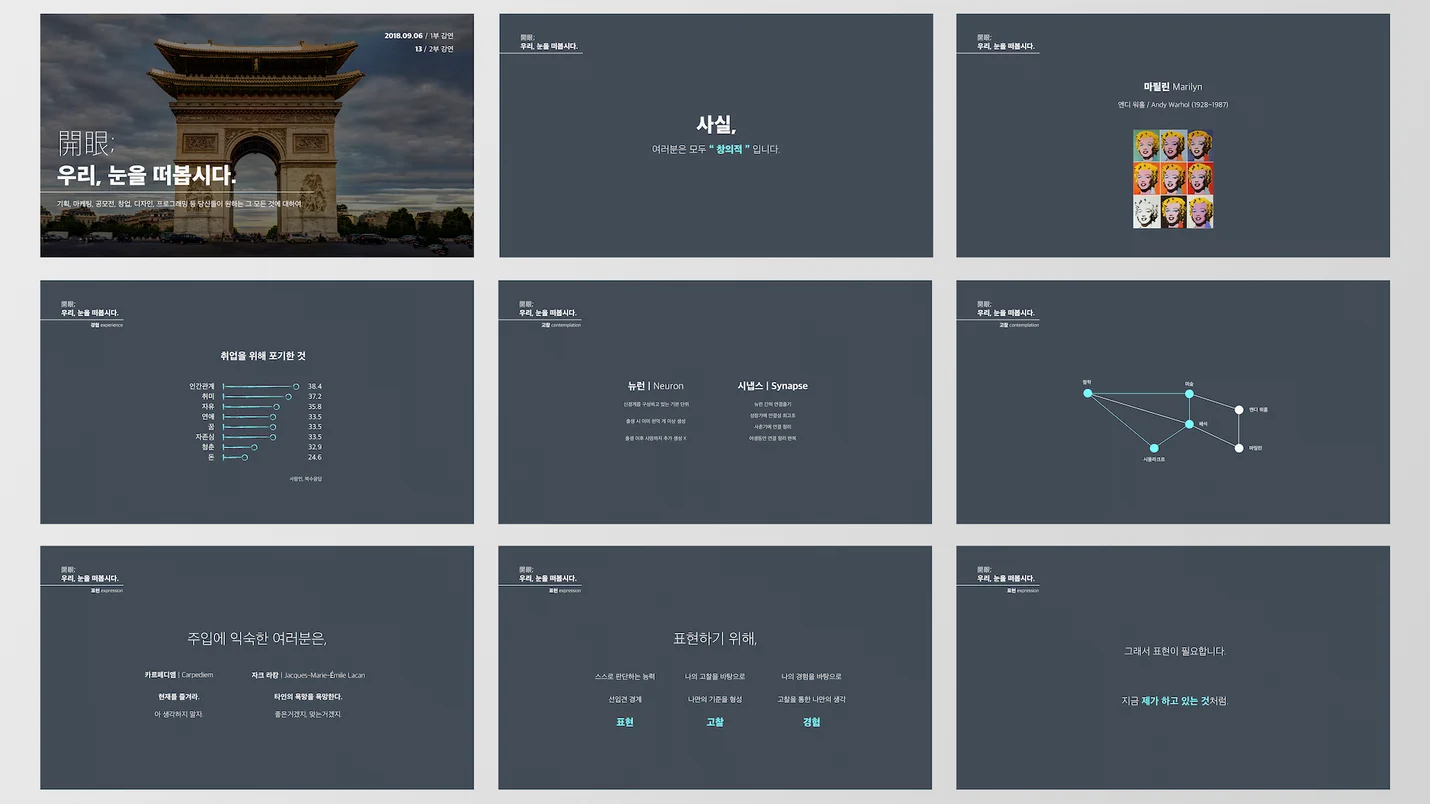Click the lollipop bar end dot for '돈'

(x=245, y=457)
